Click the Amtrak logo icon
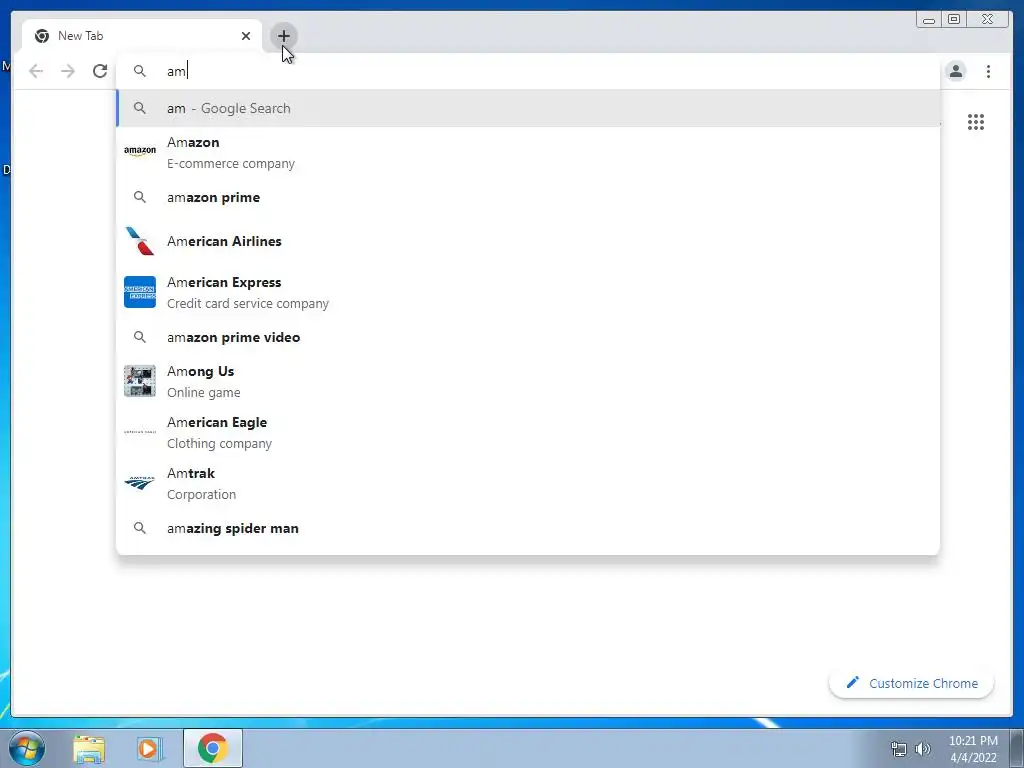Image resolution: width=1024 pixels, height=768 pixels. point(140,483)
